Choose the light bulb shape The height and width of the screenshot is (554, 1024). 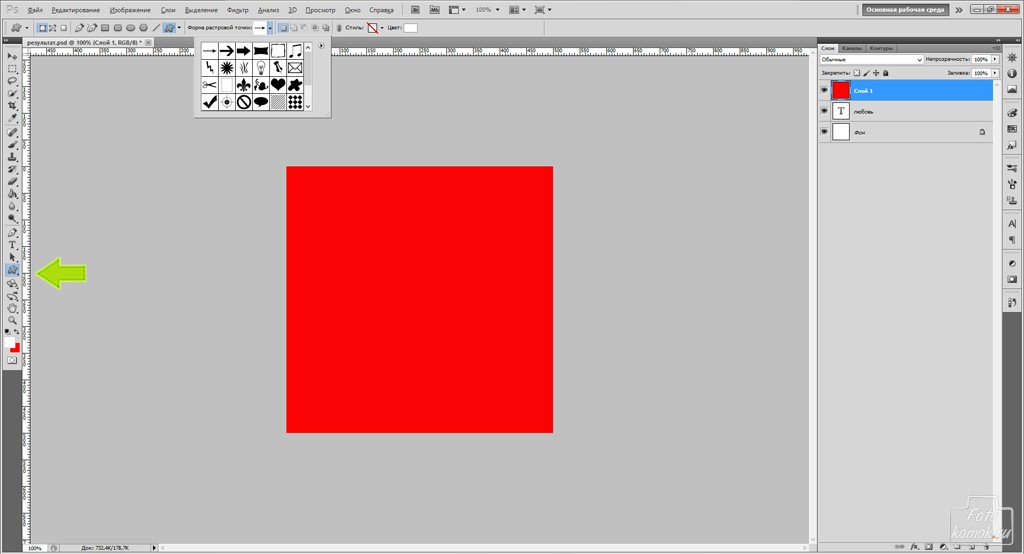click(261, 67)
